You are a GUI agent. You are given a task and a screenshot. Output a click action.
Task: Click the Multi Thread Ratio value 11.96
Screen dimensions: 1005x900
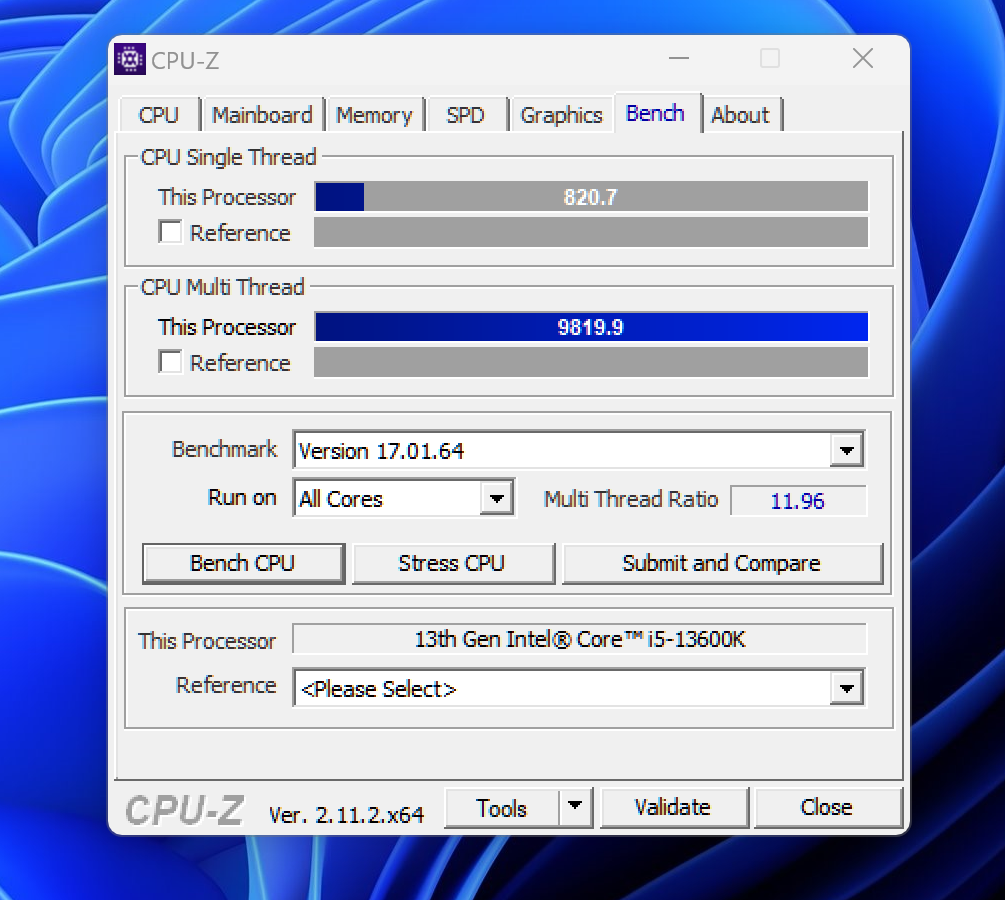pyautogui.click(x=798, y=501)
